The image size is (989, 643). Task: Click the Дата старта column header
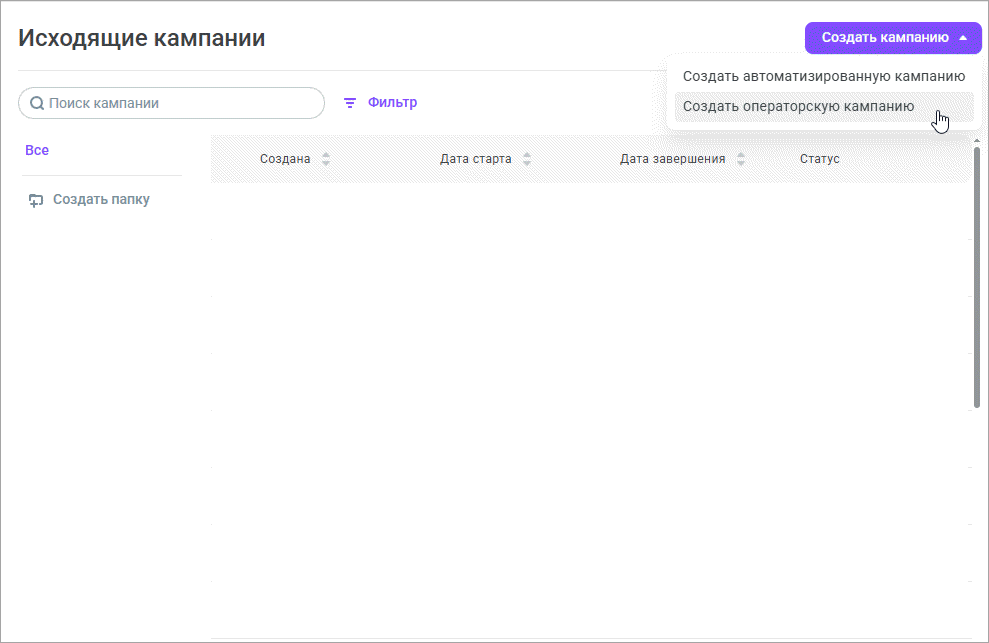pyautogui.click(x=476, y=159)
